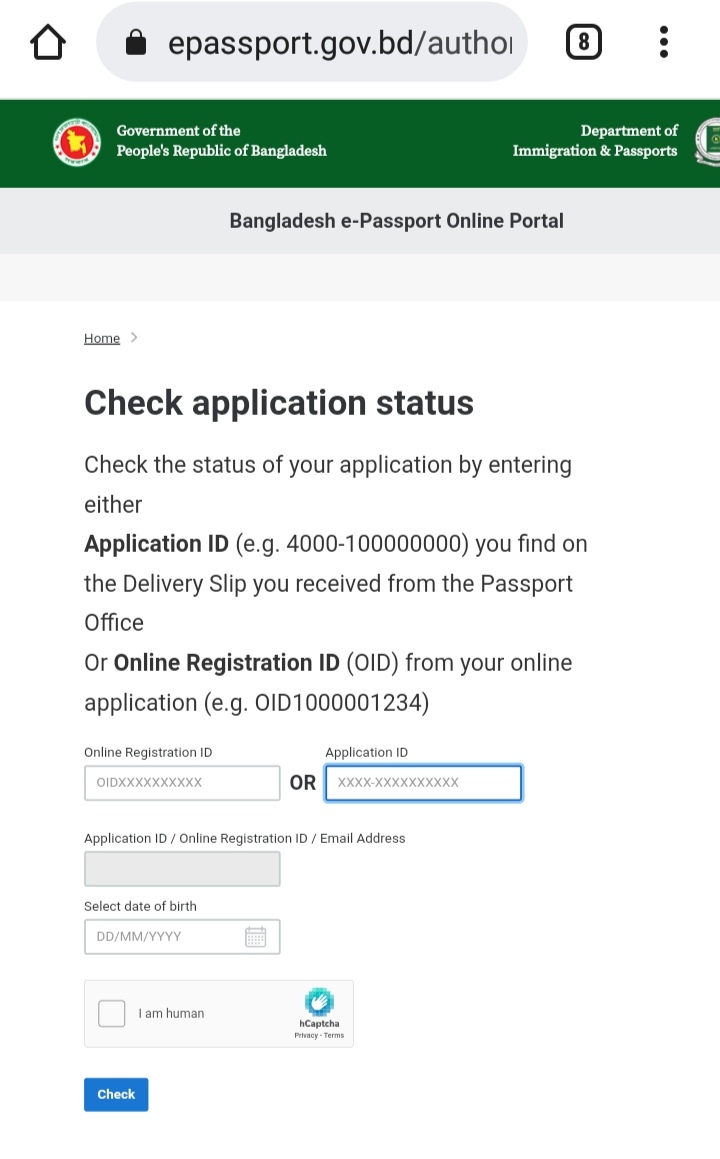This screenshot has height=1159, width=720.
Task: Open the browser three-dot menu
Action: coord(663,42)
